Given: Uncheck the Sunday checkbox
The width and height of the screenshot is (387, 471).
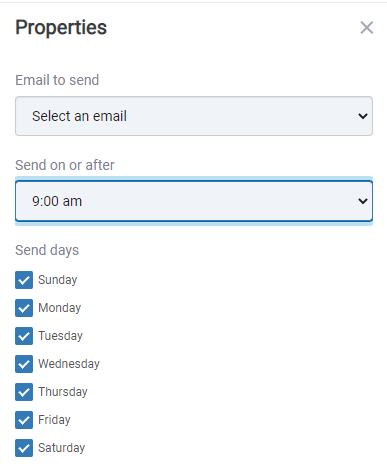Looking at the screenshot, I should [x=24, y=280].
